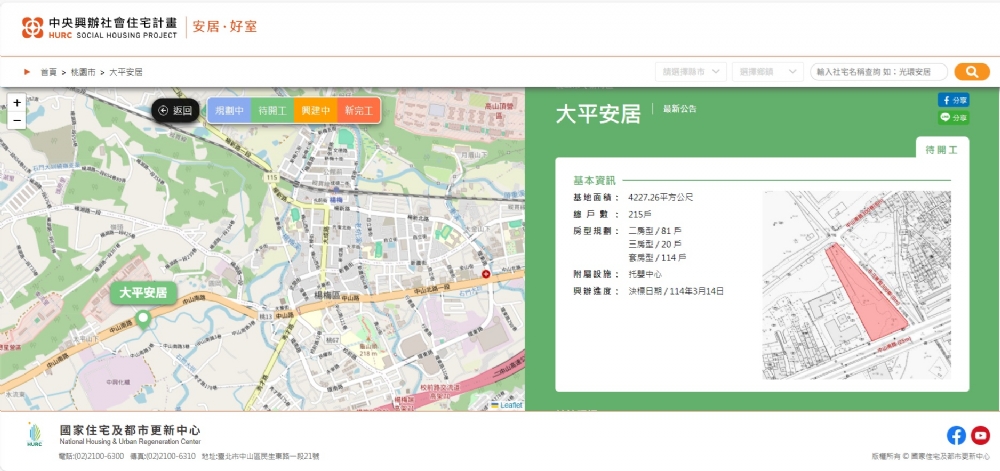
Task: Open the HURC Social Housing Project logo
Action: 99,27
